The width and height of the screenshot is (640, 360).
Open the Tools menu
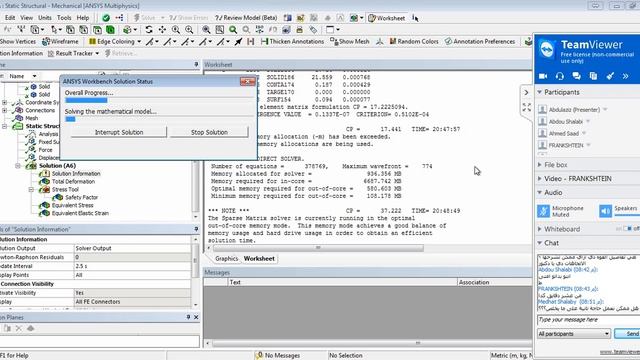click(64, 18)
